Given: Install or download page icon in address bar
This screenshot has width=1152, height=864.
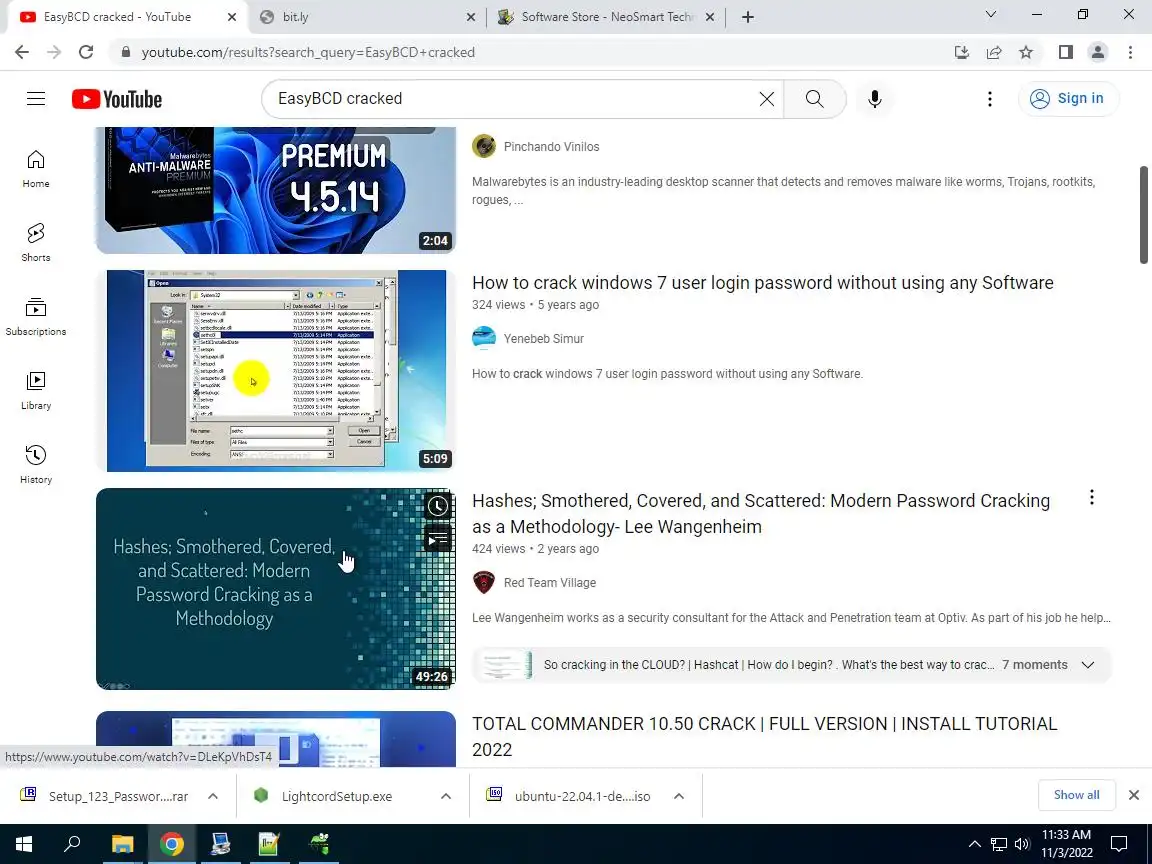Looking at the screenshot, I should tap(961, 52).
